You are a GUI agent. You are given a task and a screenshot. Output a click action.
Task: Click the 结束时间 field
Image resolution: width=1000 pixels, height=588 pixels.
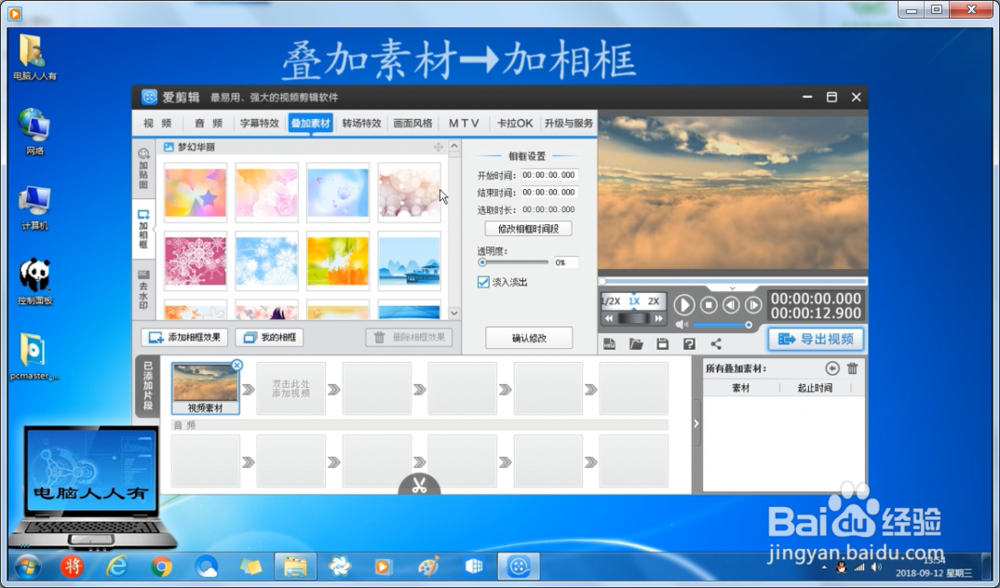pyautogui.click(x=548, y=192)
